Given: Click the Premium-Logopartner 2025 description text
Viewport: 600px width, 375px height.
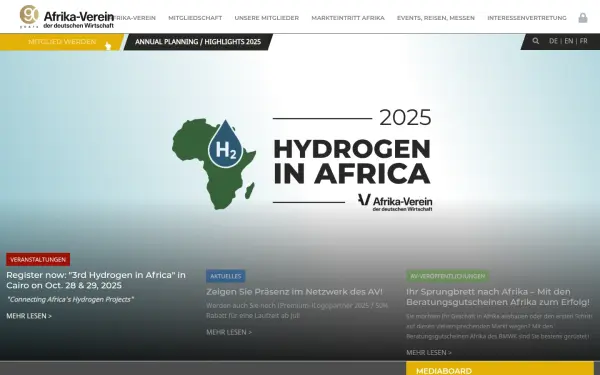Looking at the screenshot, I should coord(297,310).
